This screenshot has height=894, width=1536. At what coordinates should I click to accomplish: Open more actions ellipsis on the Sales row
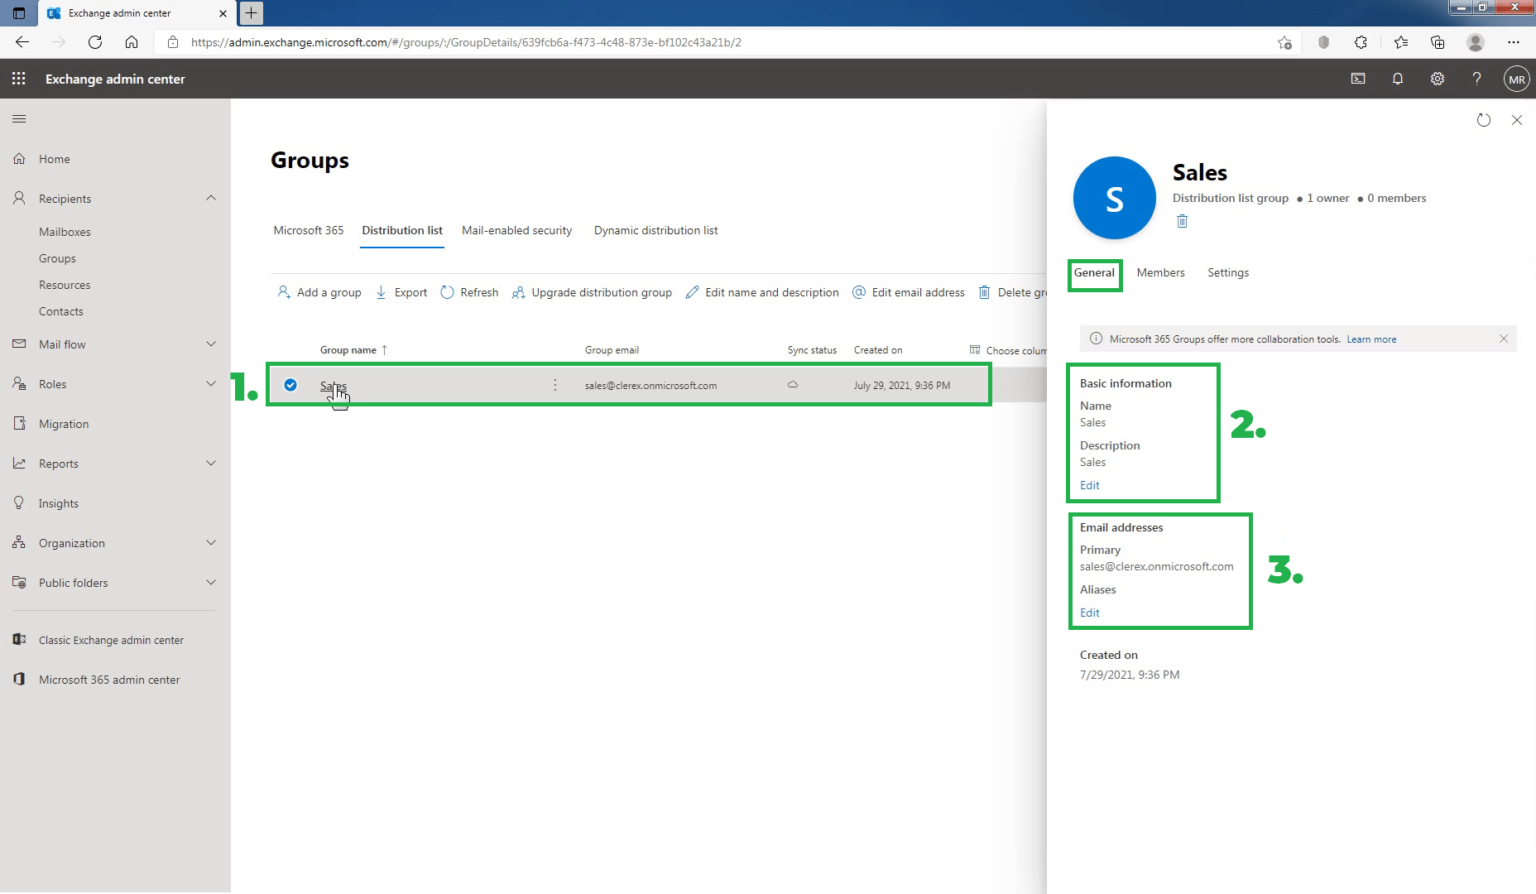coord(555,385)
